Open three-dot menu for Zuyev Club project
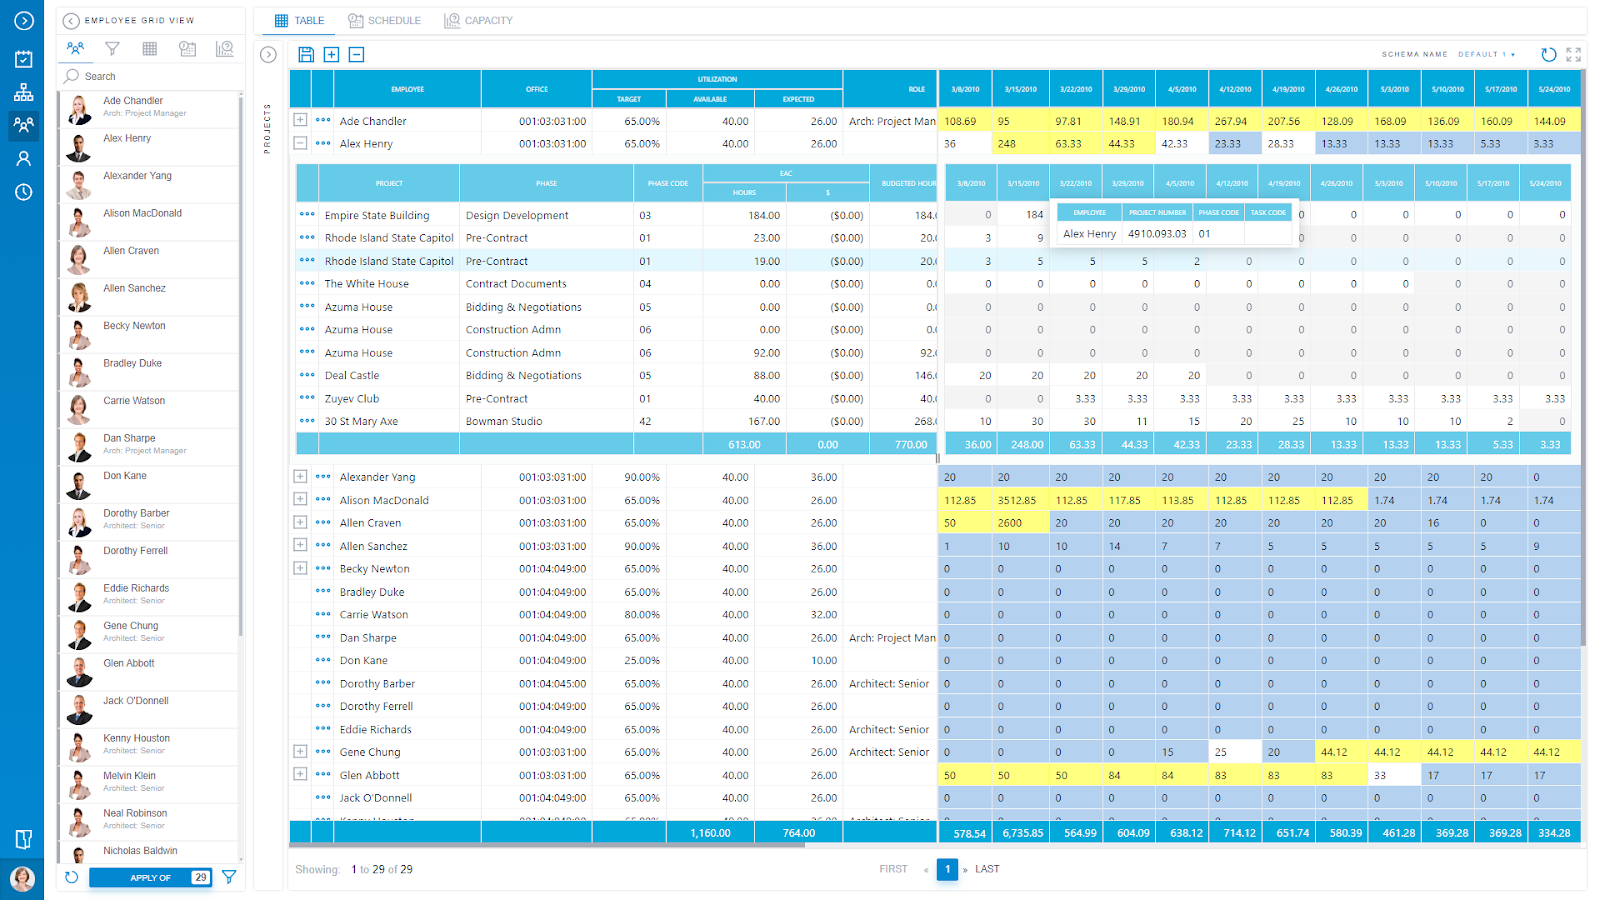1600x900 pixels. pyautogui.click(x=307, y=398)
